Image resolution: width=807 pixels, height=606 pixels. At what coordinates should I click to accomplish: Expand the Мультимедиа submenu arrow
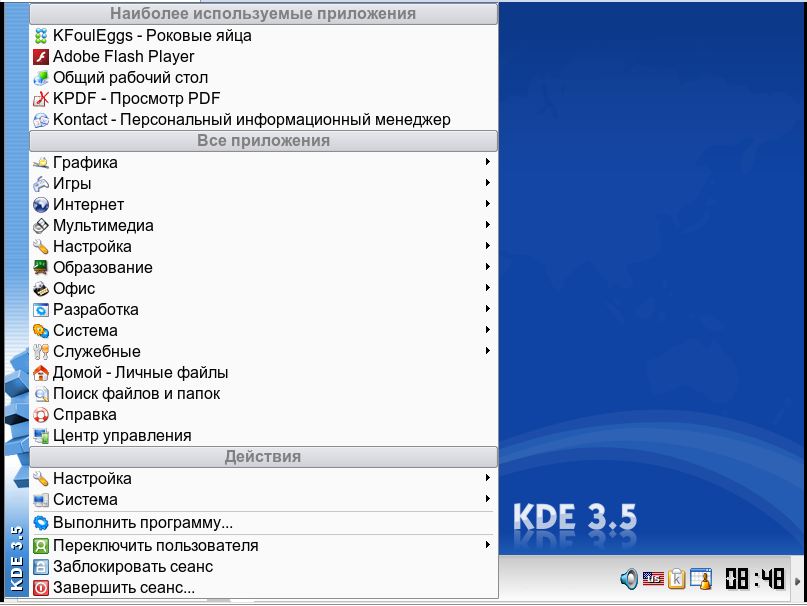pyautogui.click(x=487, y=225)
